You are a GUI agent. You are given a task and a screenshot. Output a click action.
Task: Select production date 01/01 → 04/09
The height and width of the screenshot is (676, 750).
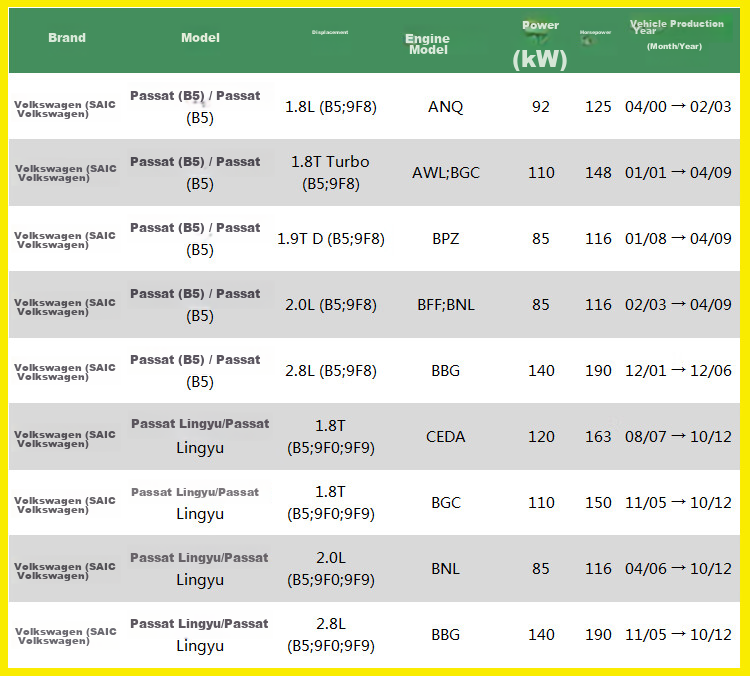point(678,172)
